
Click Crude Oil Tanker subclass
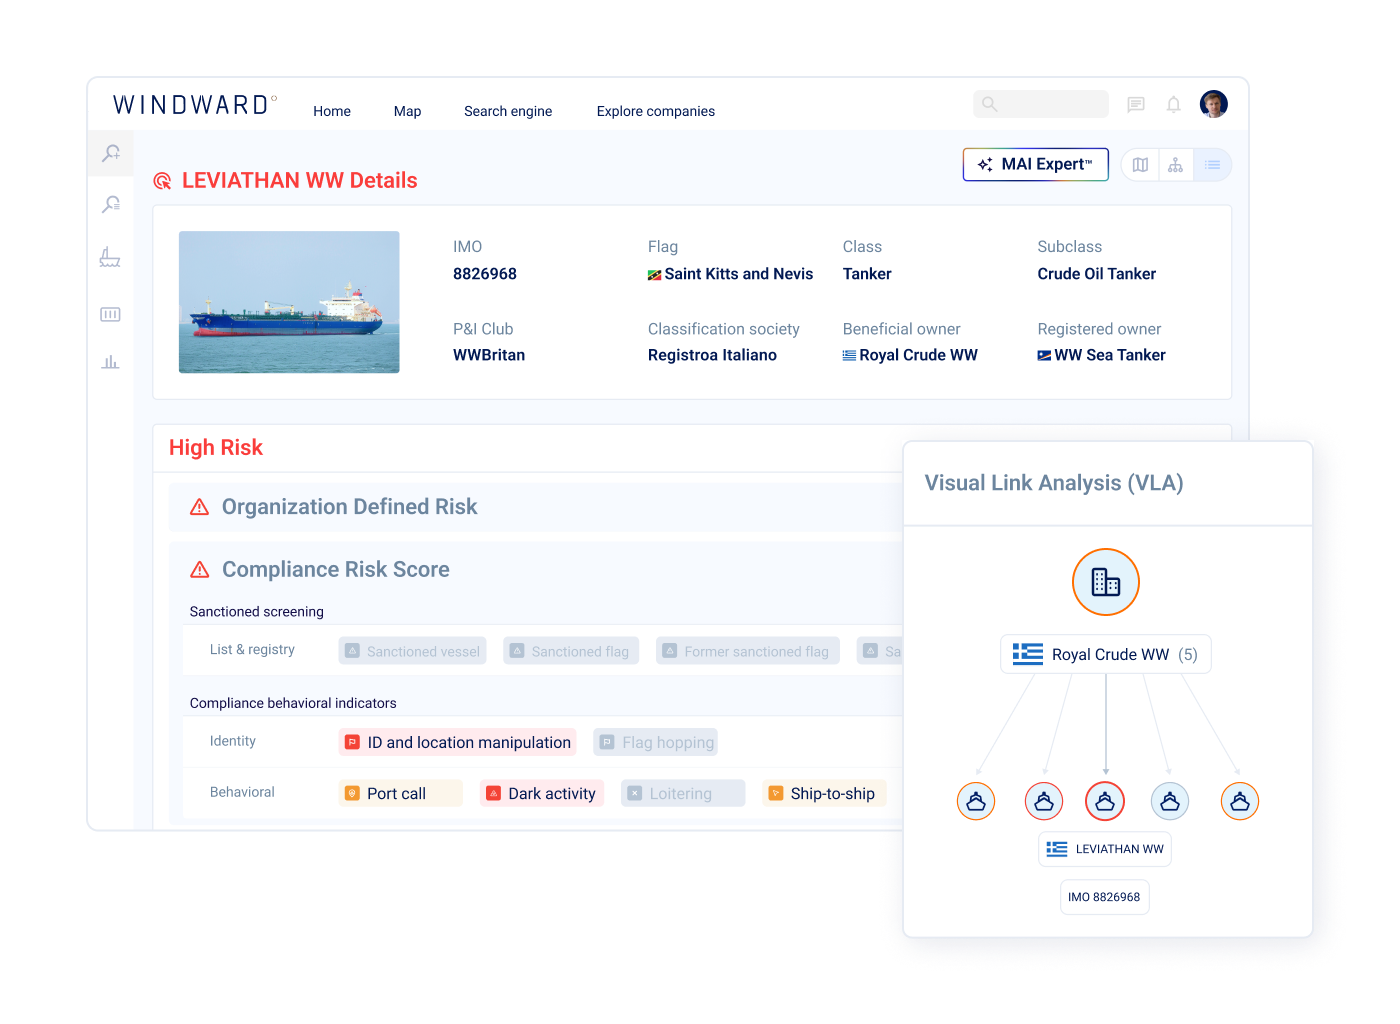click(x=1097, y=274)
